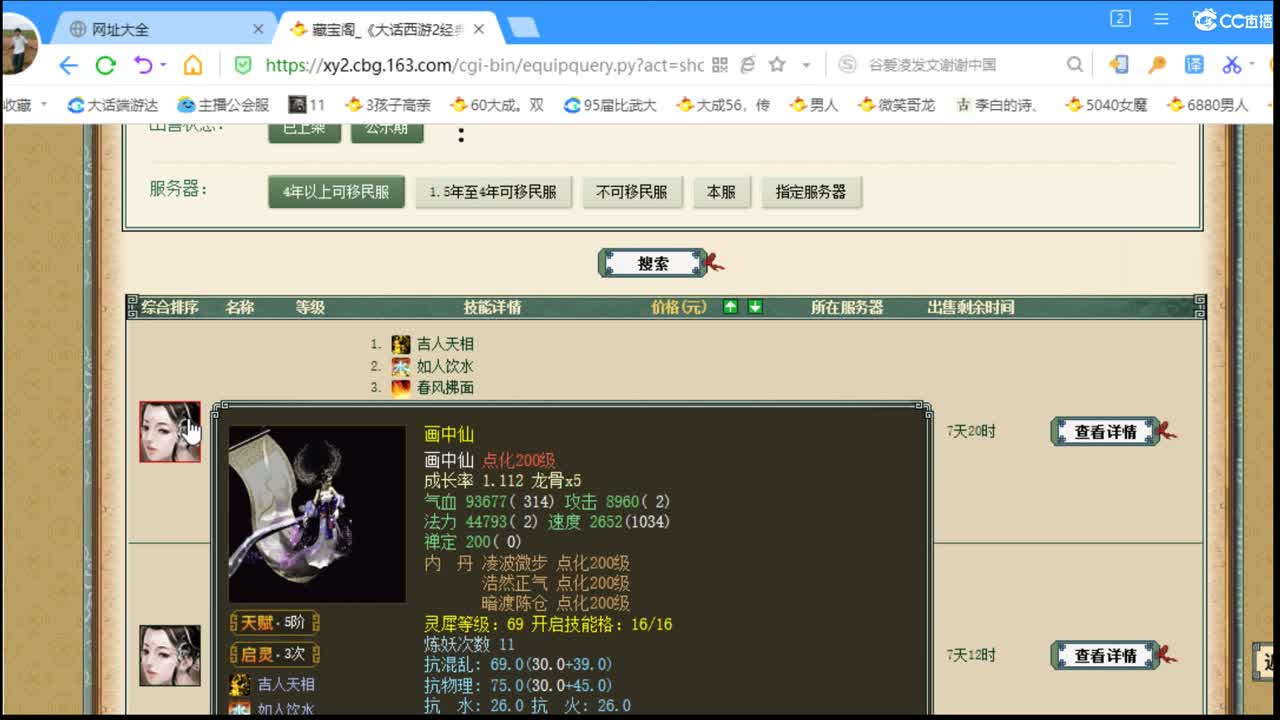The image size is (1280, 720).
Task: Sort price ascending with up arrow
Action: pos(730,307)
